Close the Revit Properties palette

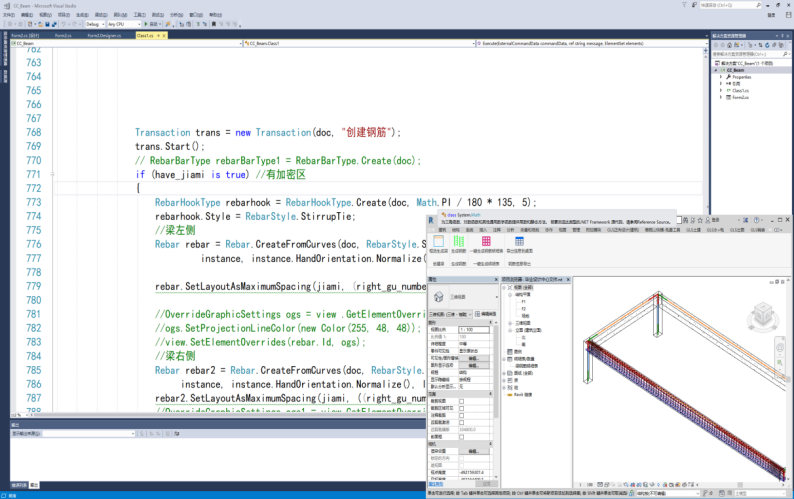point(496,280)
